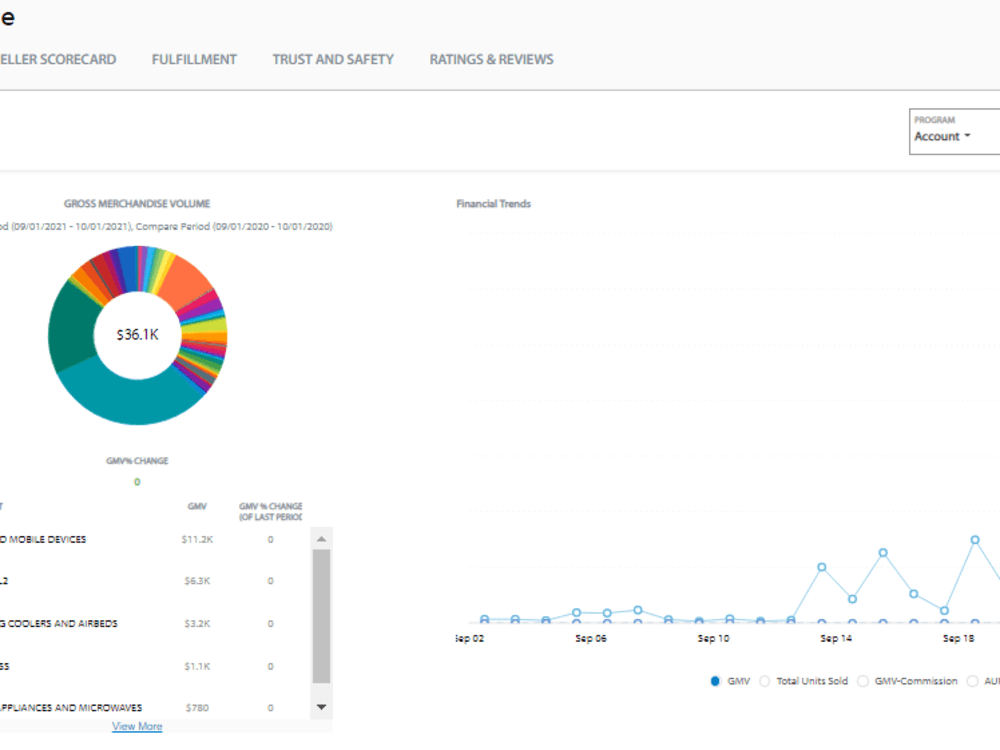
Task: Click the highest data point near Sep 18
Action: pyautogui.click(x=974, y=540)
